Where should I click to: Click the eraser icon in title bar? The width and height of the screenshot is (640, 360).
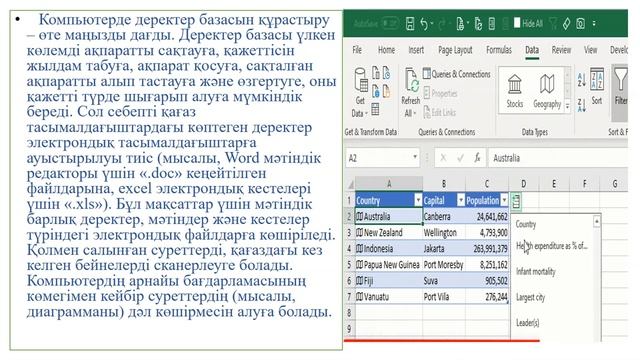click(566, 24)
